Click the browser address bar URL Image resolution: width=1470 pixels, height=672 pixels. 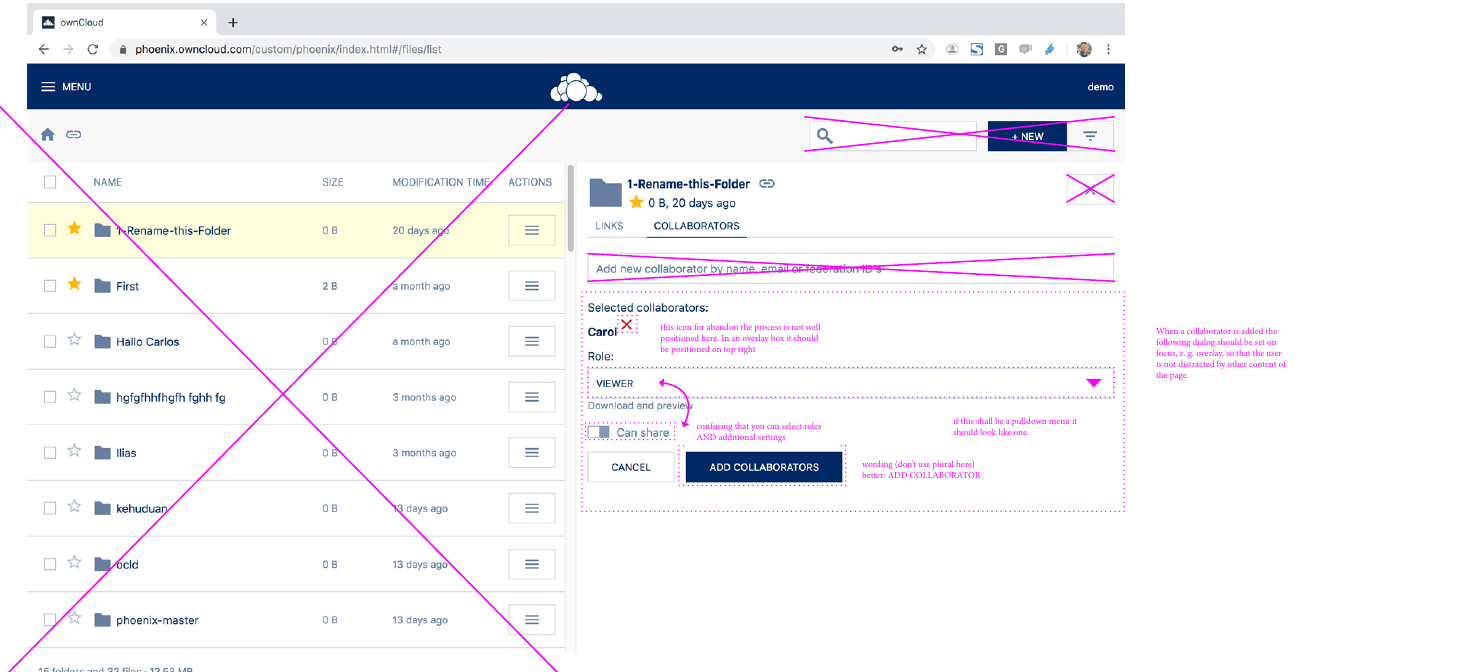click(x=289, y=49)
